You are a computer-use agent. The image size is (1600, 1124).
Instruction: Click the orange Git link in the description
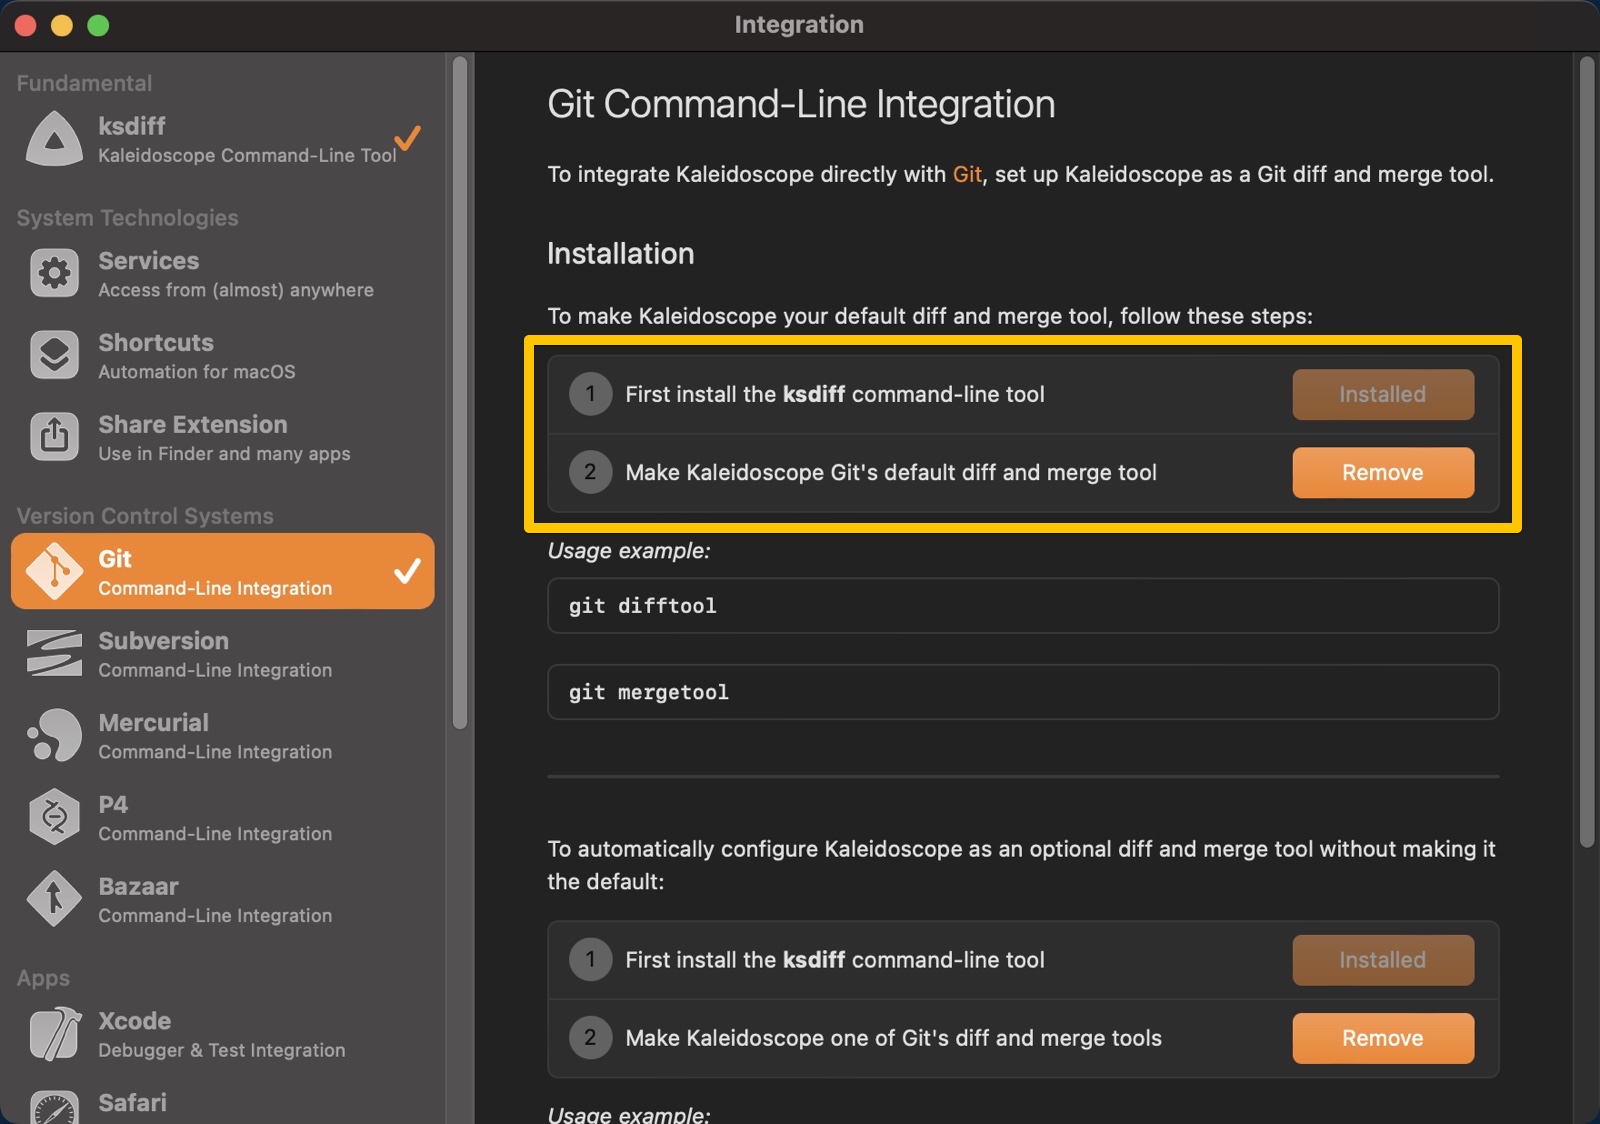click(967, 174)
